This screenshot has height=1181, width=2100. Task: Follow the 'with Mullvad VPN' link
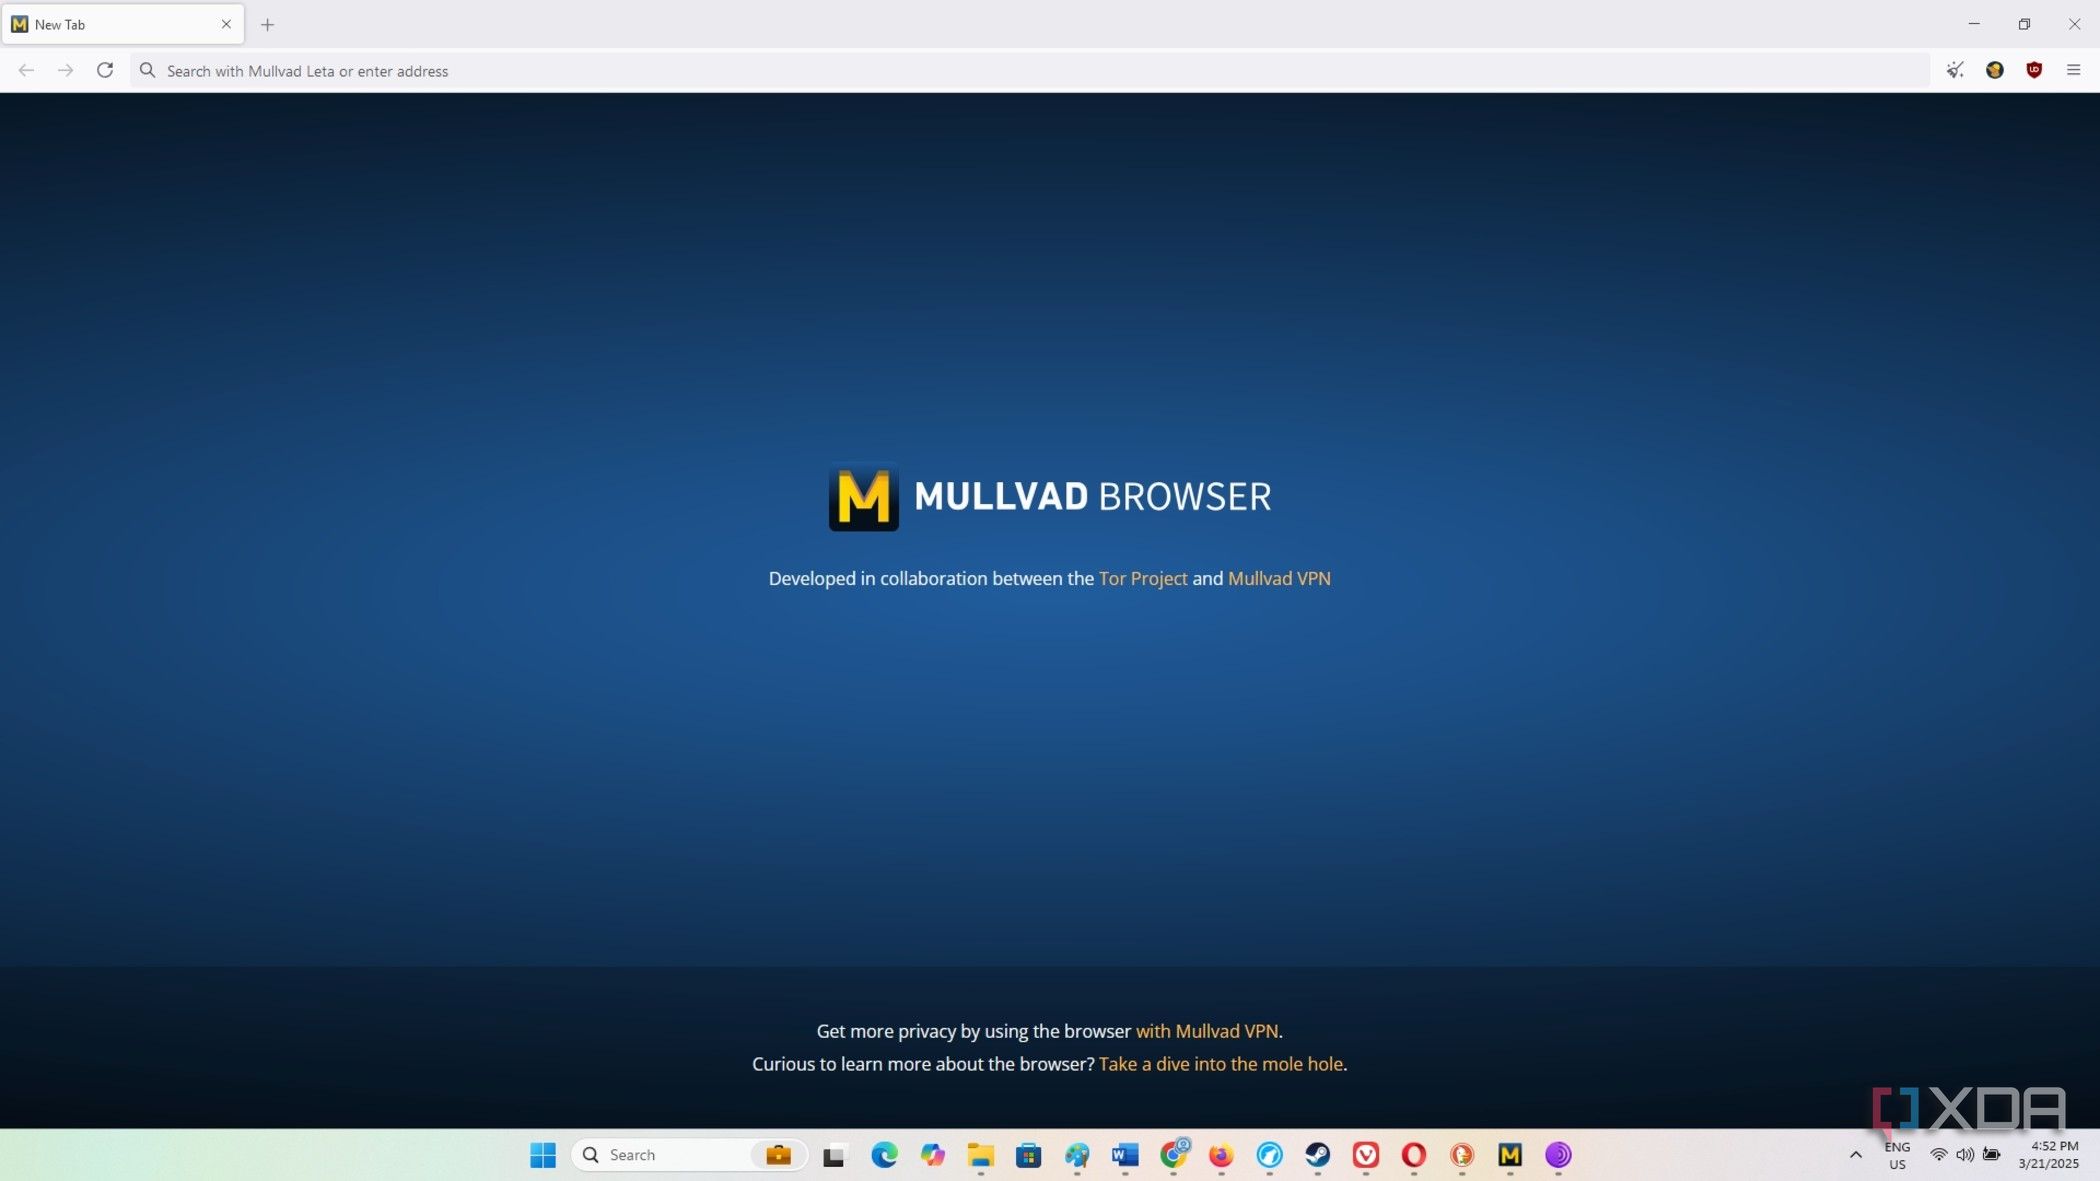click(1207, 1031)
